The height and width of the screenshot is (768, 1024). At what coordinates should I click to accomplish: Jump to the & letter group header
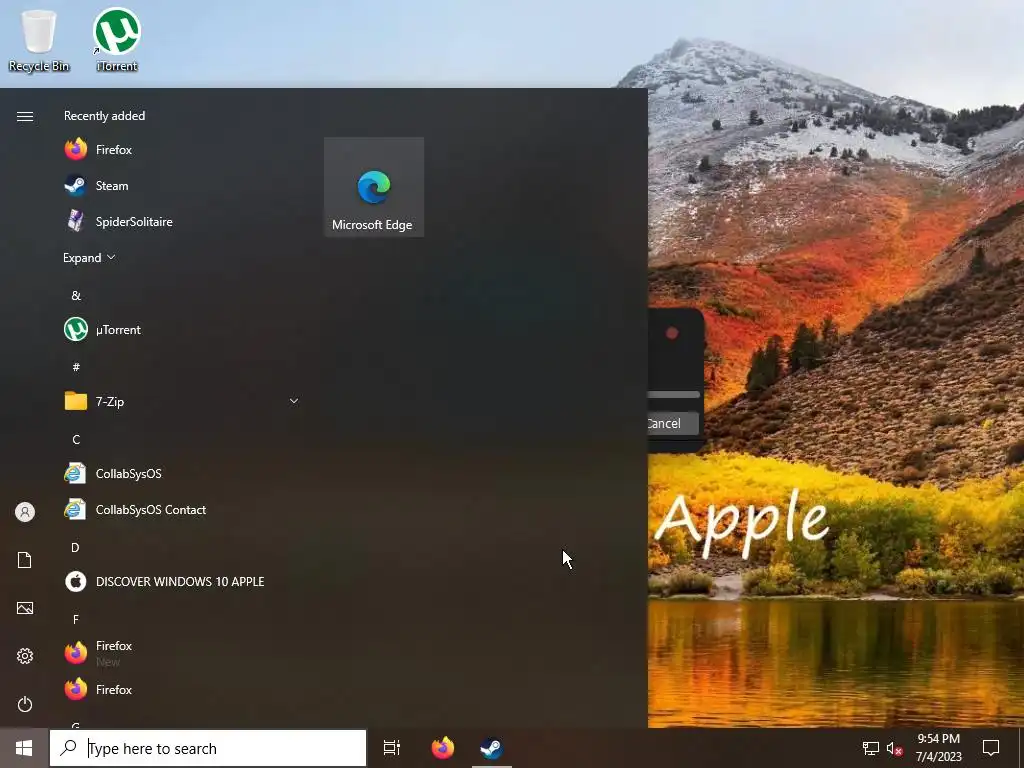(x=76, y=296)
